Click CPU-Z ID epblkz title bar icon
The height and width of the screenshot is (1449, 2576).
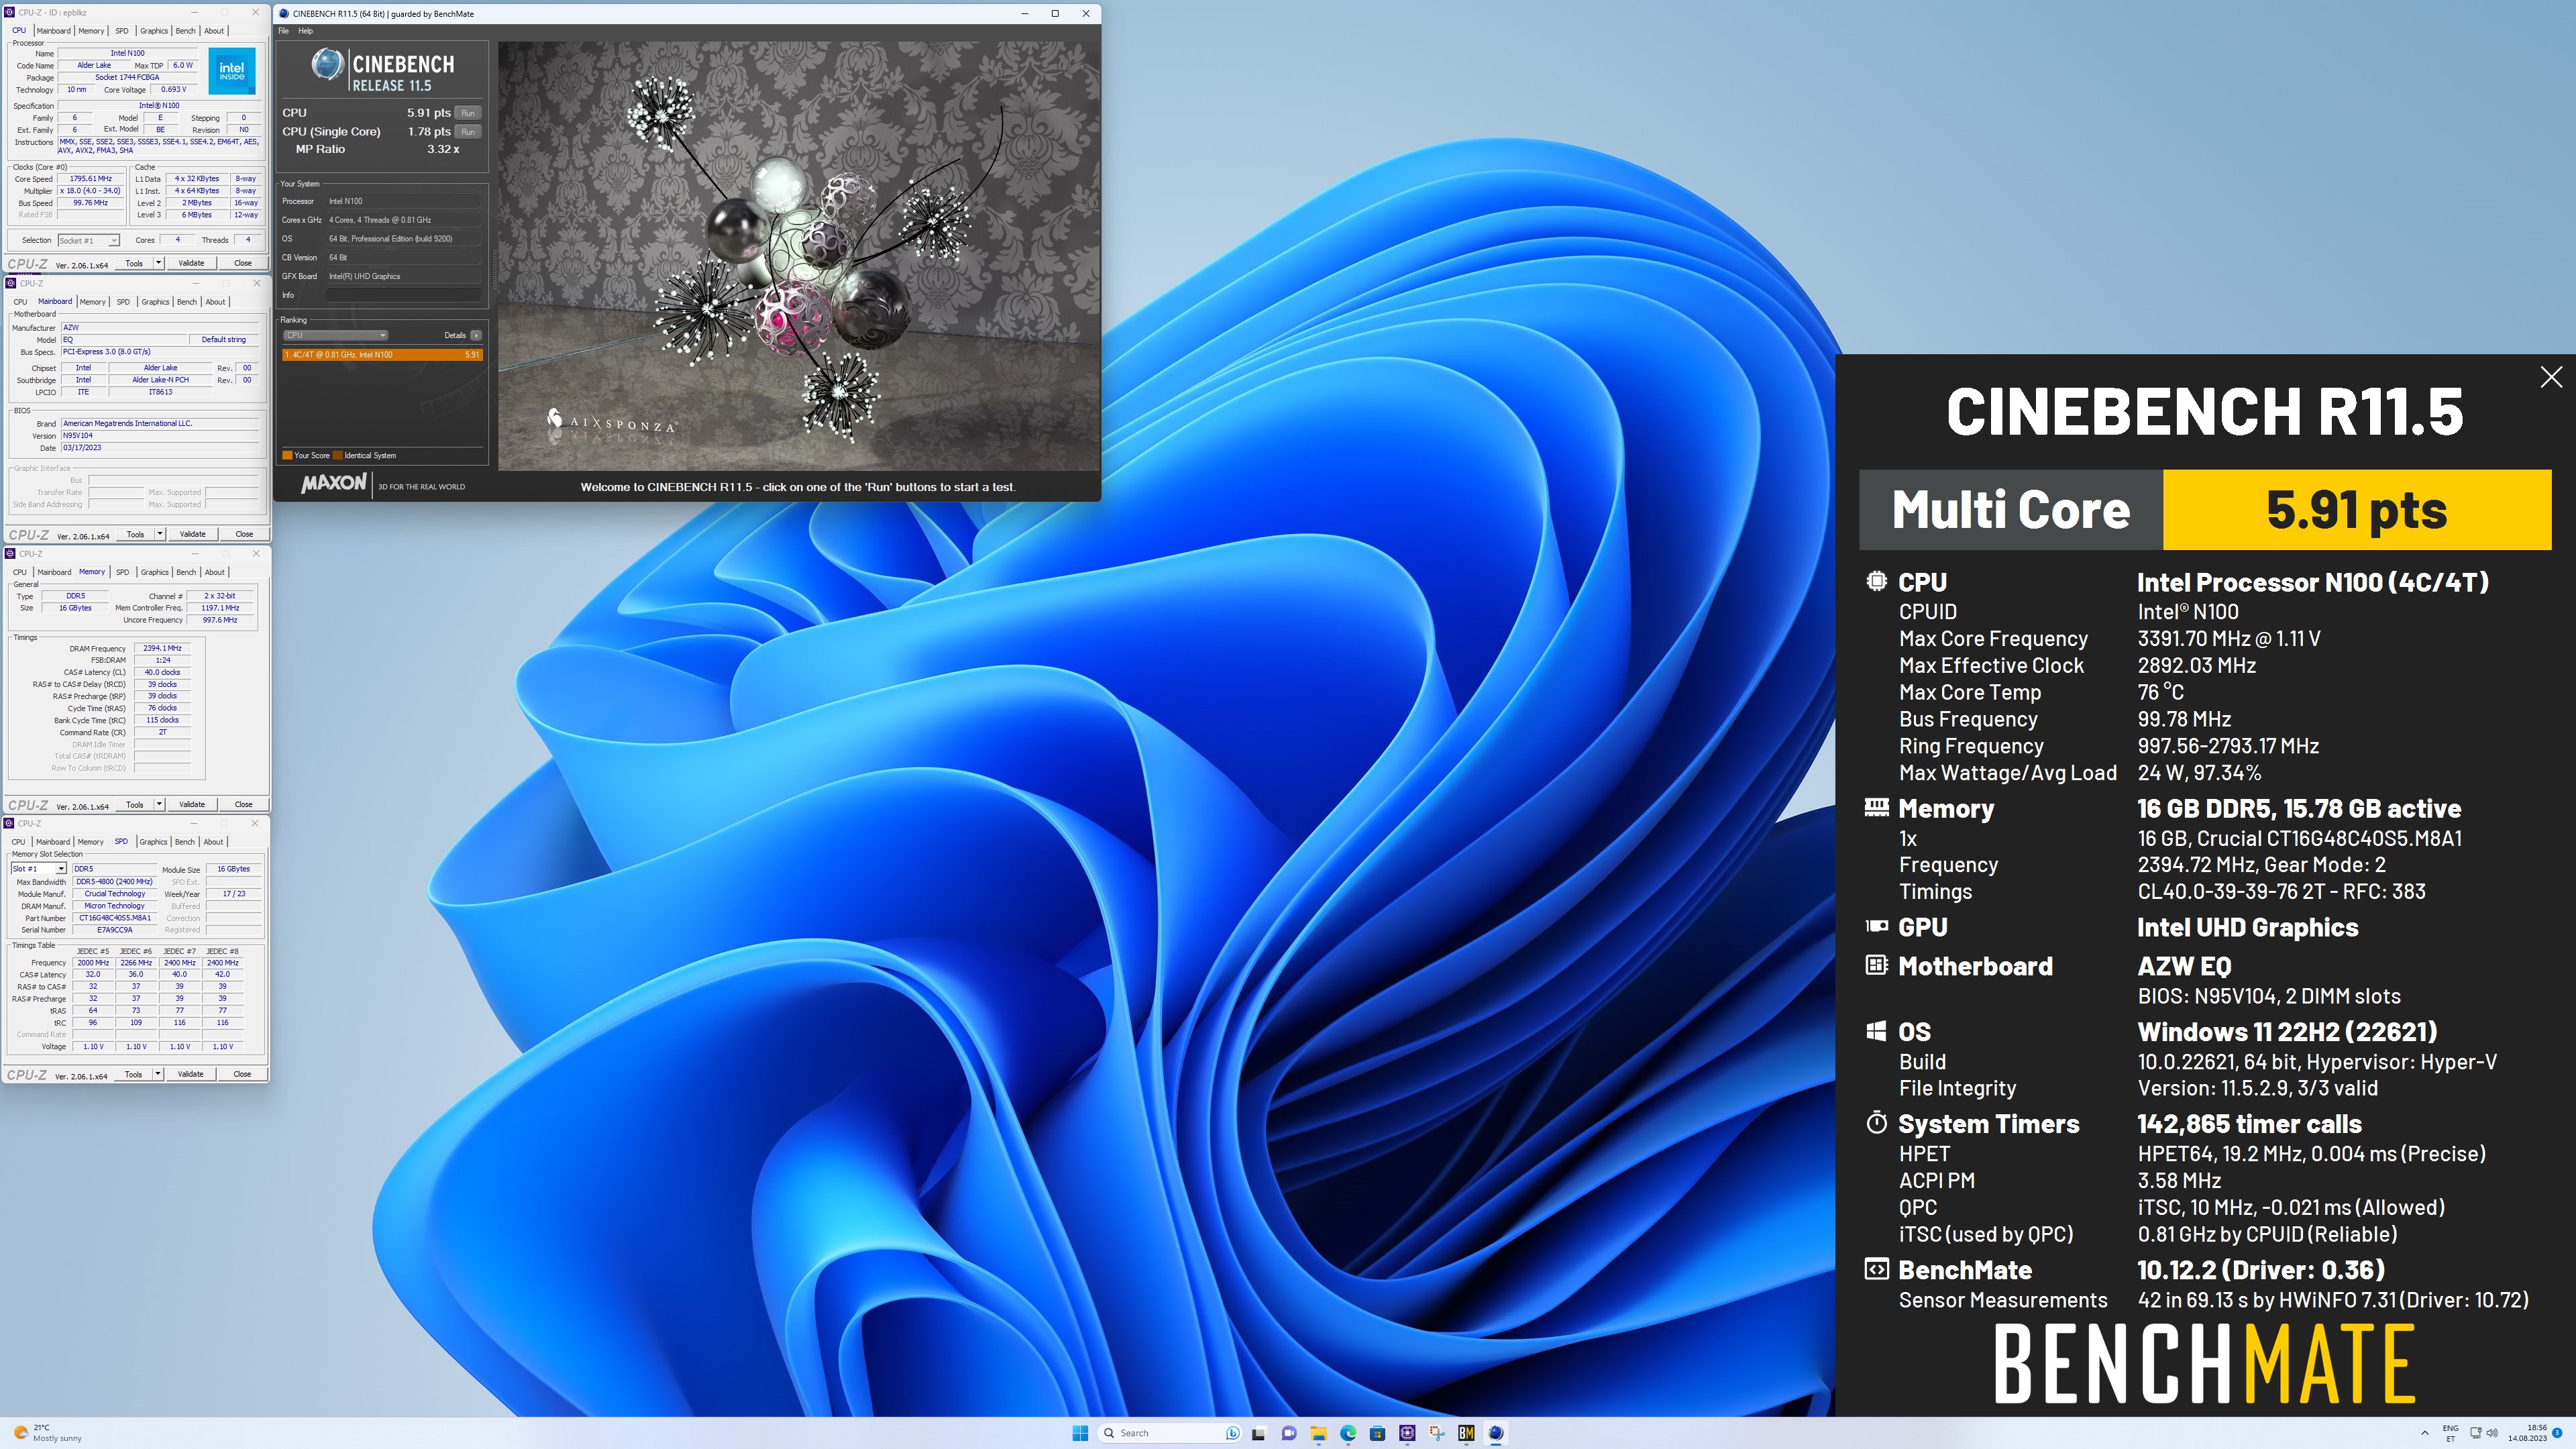(x=10, y=12)
